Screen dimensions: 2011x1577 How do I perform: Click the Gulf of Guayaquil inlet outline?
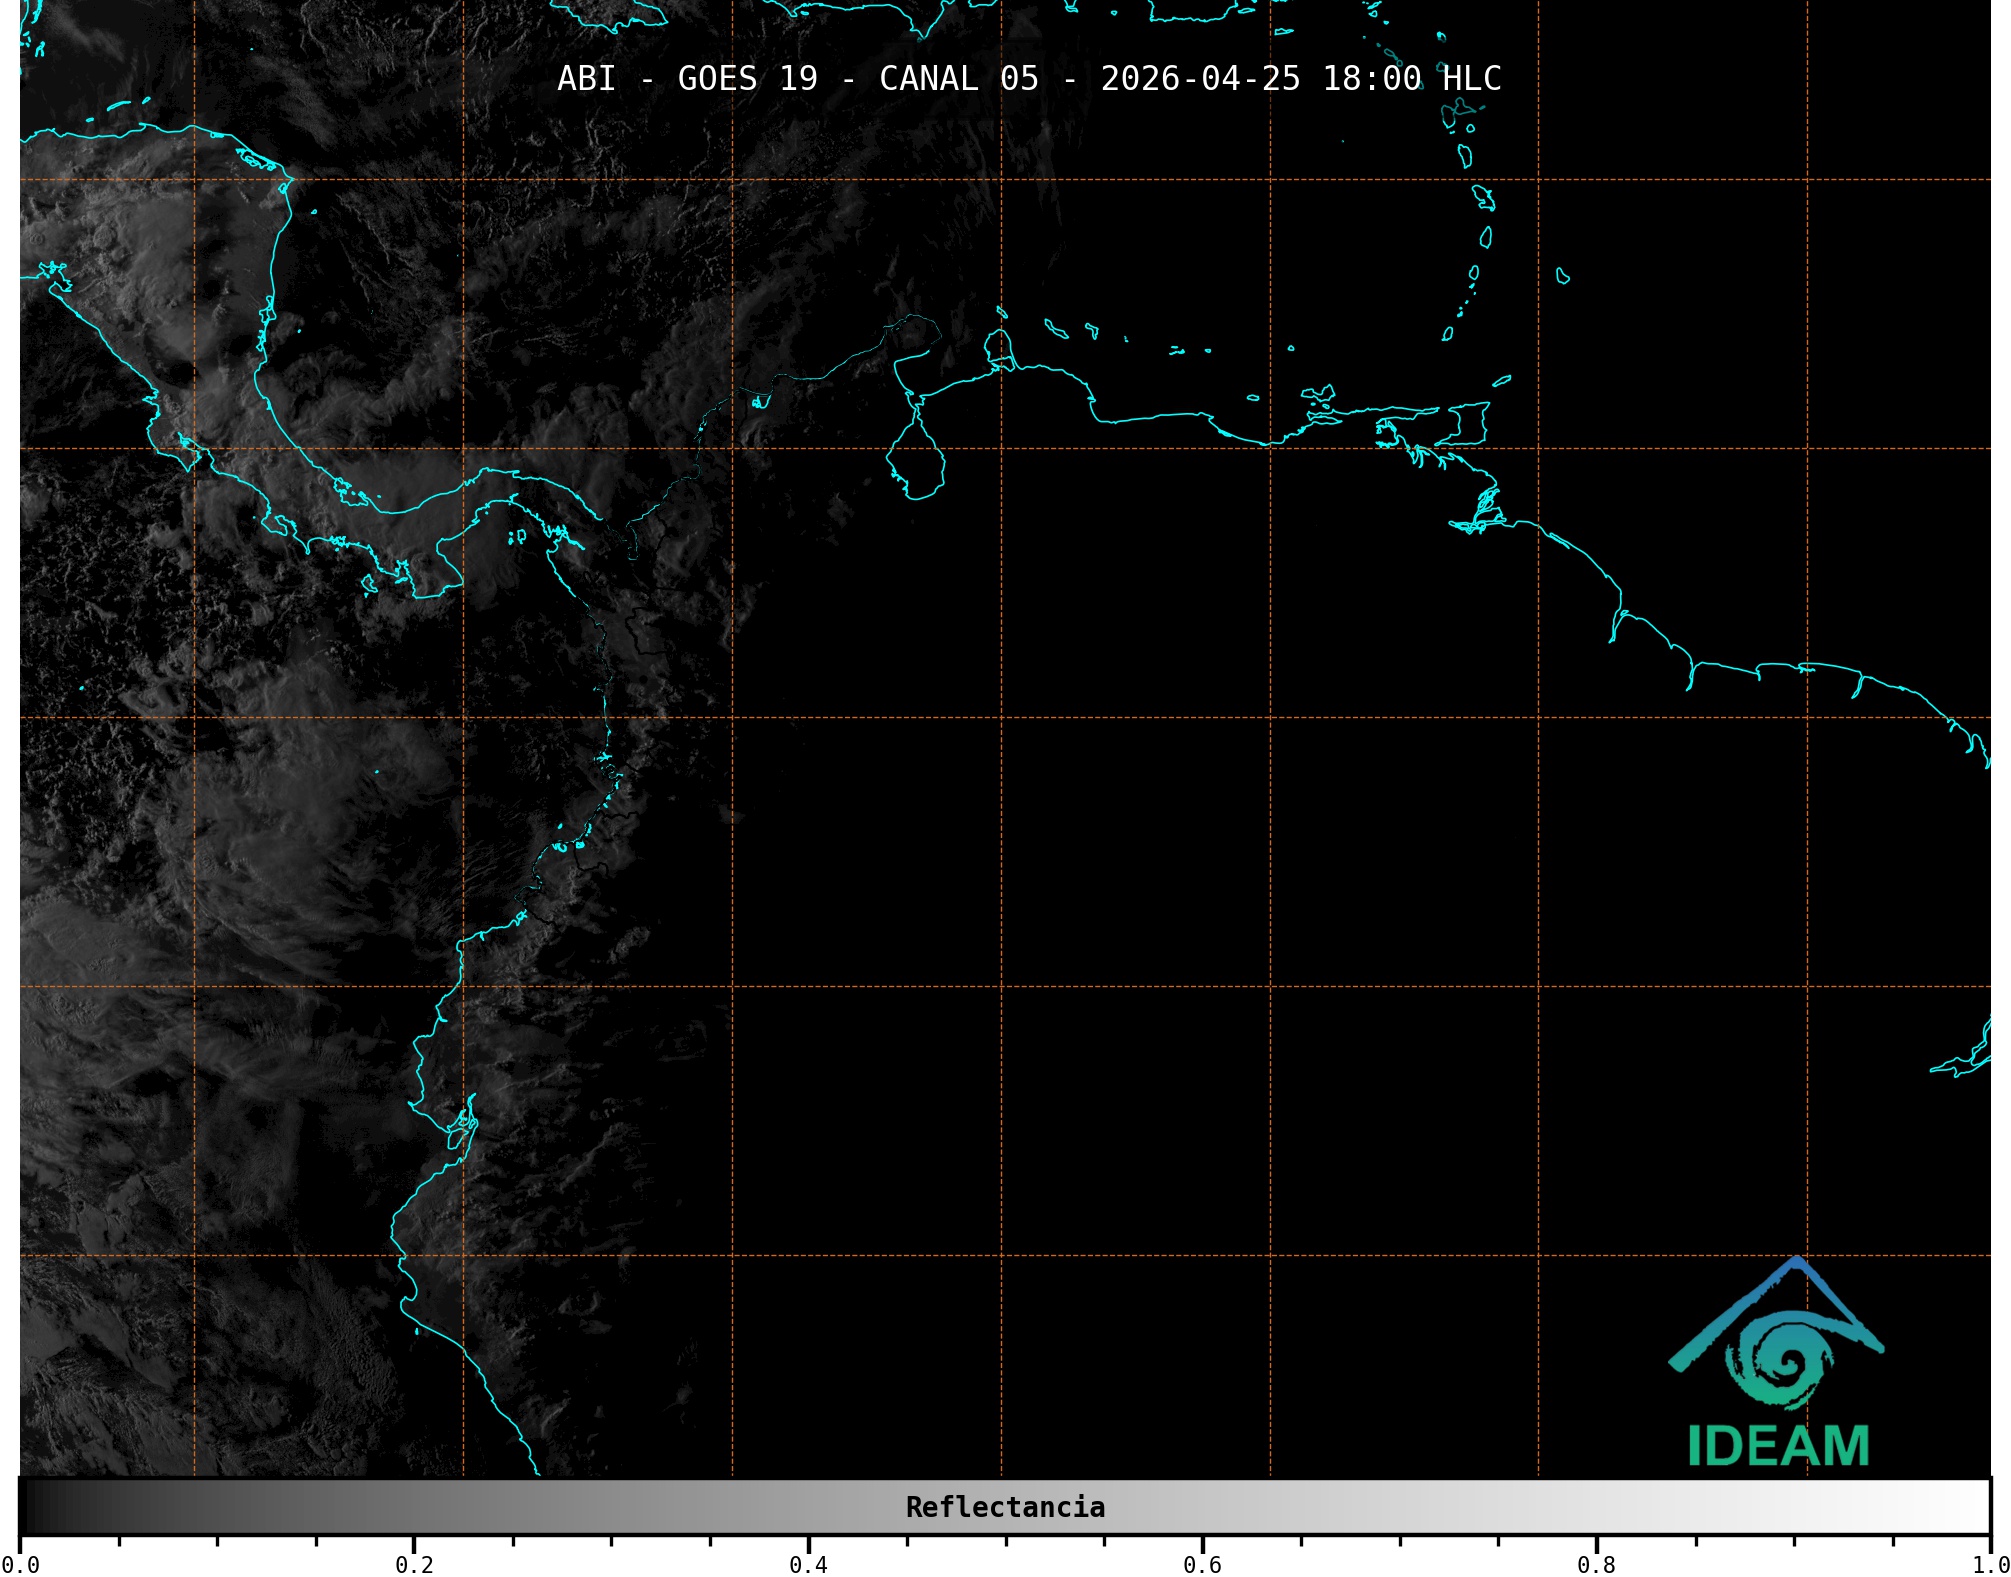coord(462,1125)
